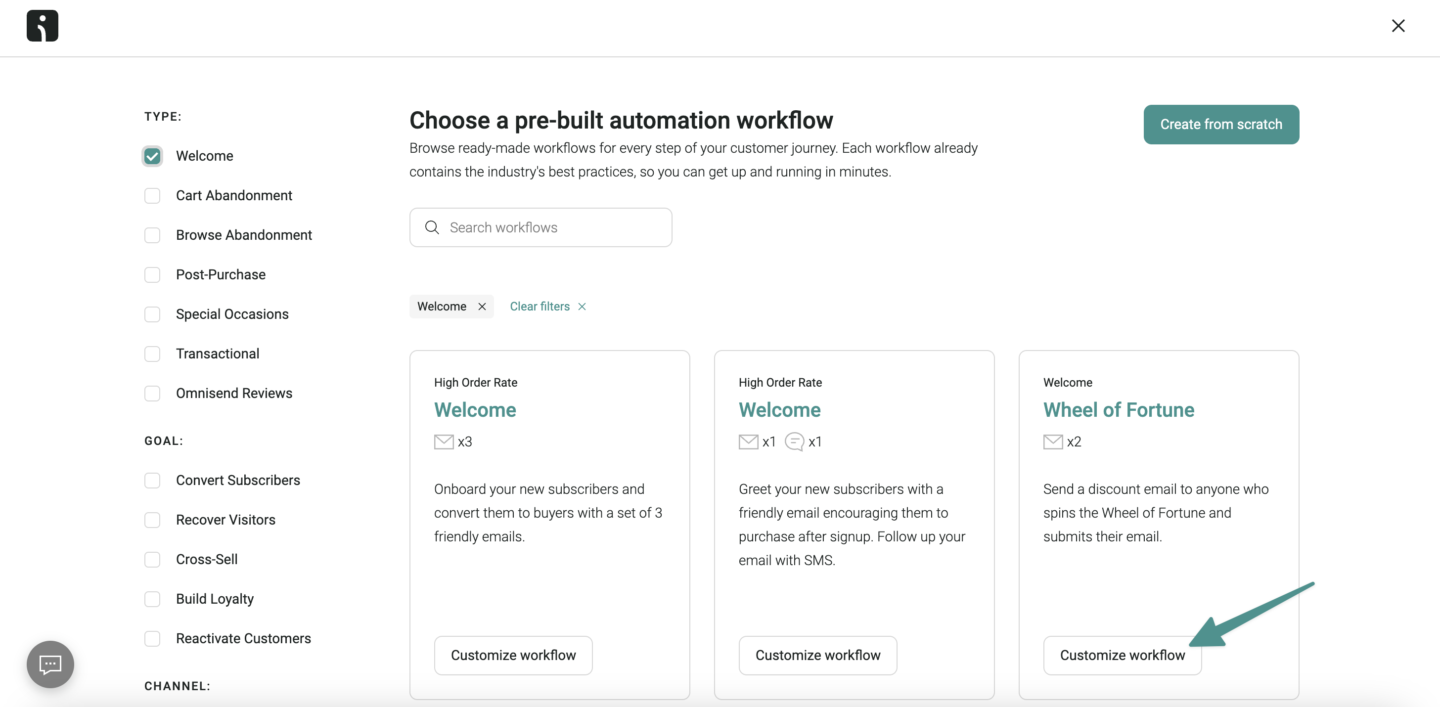The image size is (1440, 707).
Task: Click the search magnifier icon
Action: click(x=432, y=228)
